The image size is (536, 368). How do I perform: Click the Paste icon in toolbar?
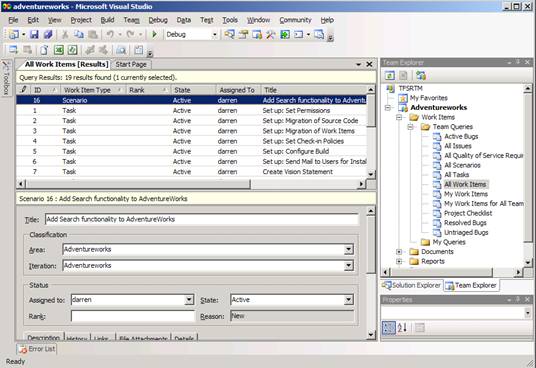tap(93, 35)
